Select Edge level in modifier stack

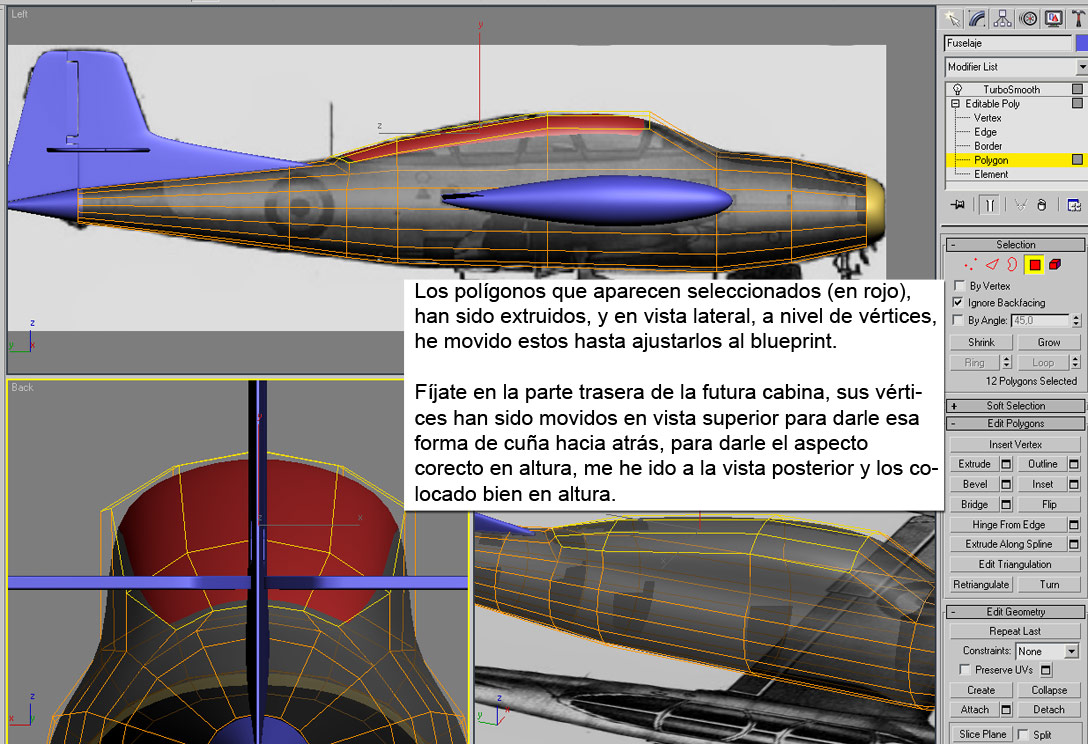click(x=985, y=132)
